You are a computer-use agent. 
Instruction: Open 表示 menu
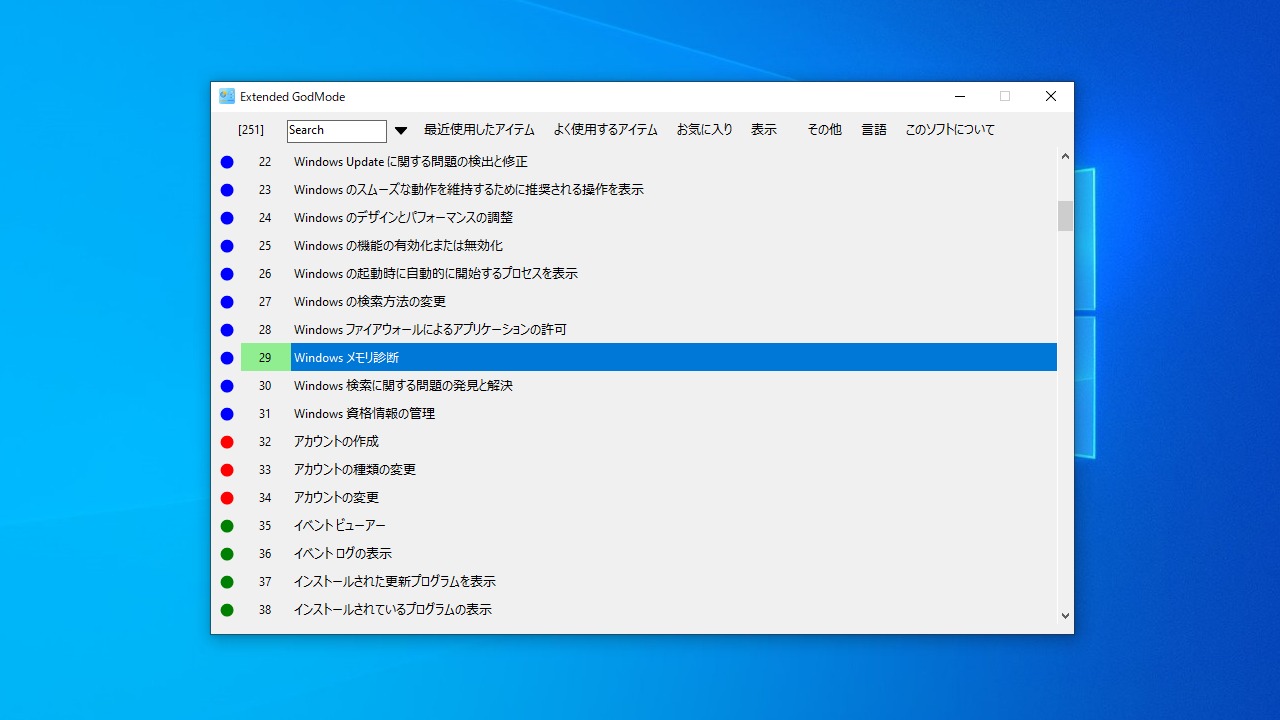pyautogui.click(x=764, y=130)
